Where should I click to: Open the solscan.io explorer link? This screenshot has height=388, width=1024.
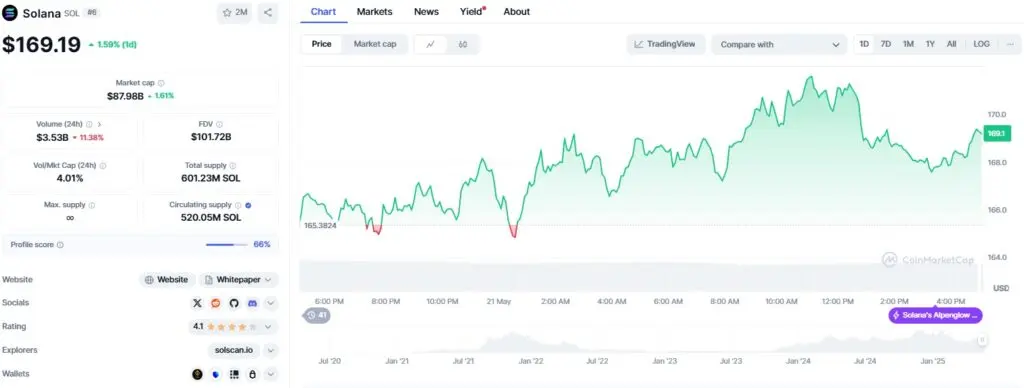(x=234, y=350)
